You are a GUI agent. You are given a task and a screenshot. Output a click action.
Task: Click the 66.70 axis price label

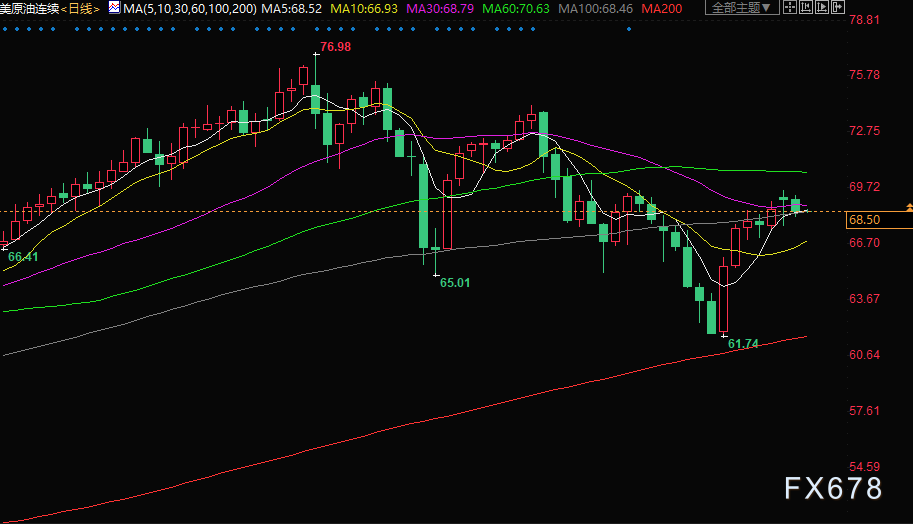point(865,243)
